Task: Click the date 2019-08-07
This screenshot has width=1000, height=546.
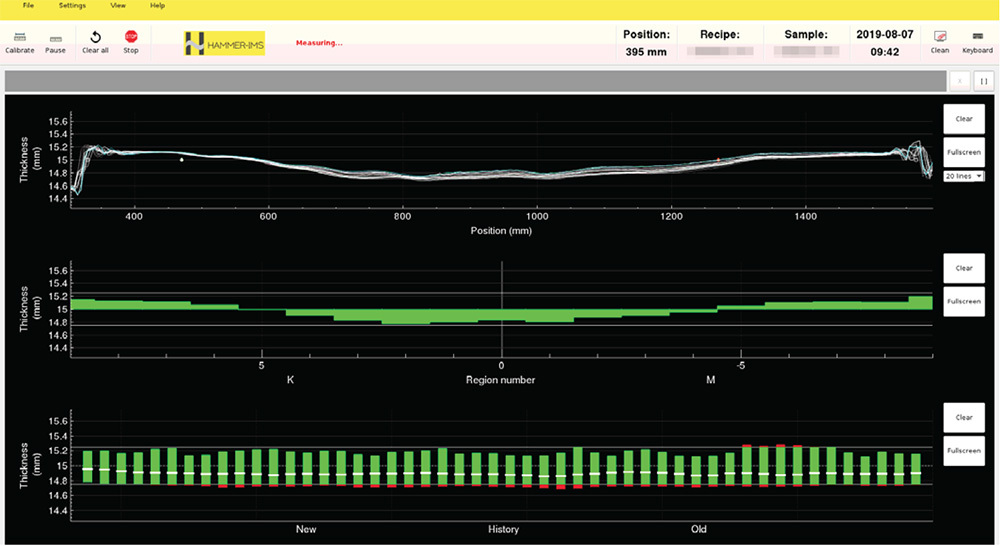Action: 885,34
